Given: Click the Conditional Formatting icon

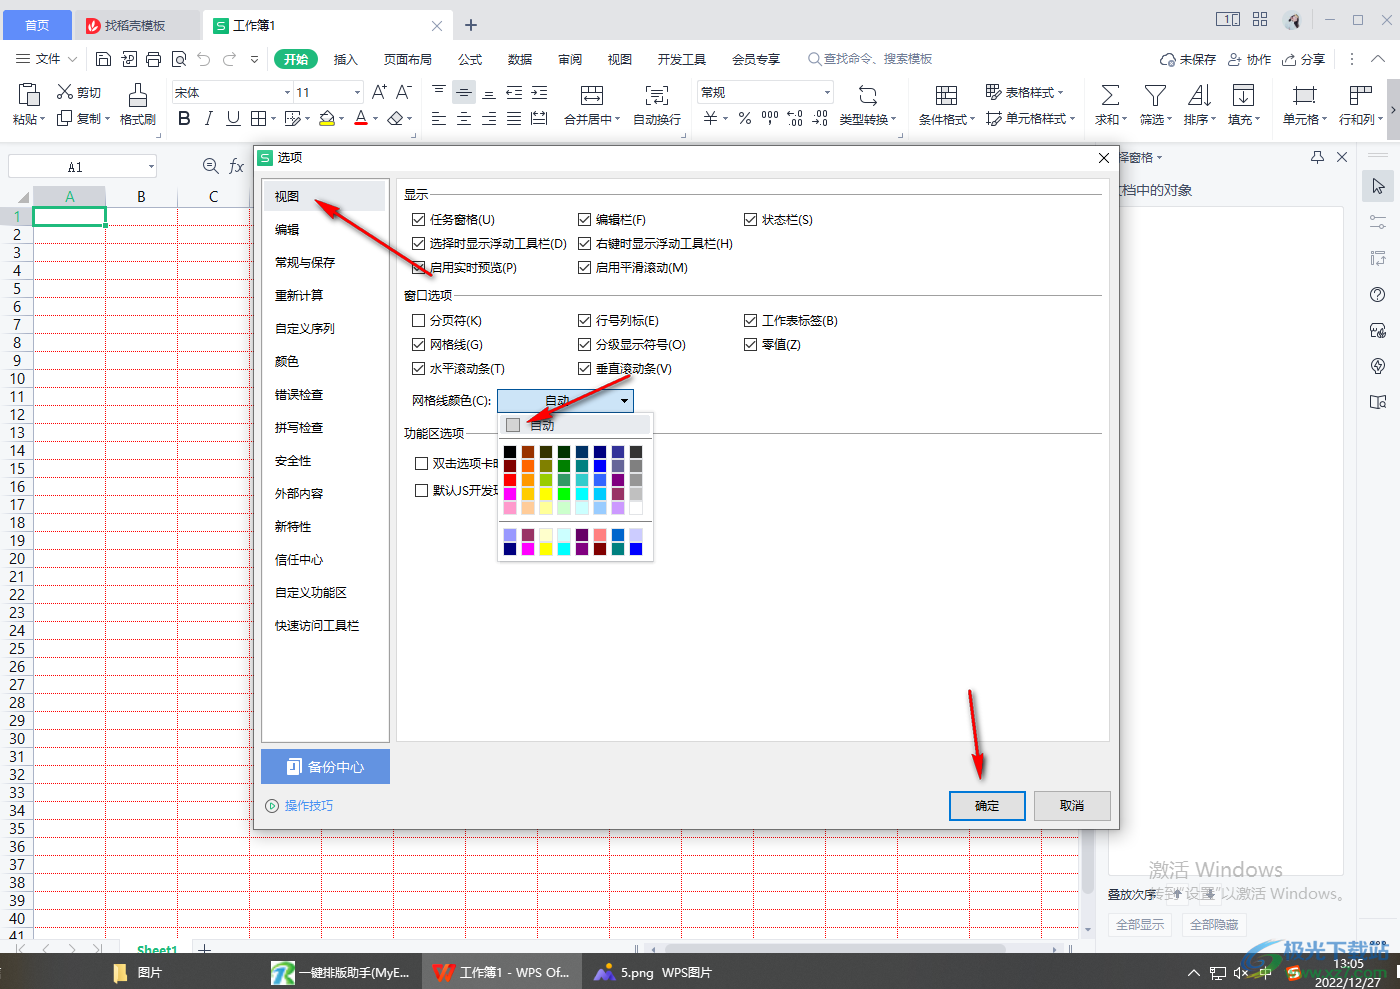Looking at the screenshot, I should [946, 95].
